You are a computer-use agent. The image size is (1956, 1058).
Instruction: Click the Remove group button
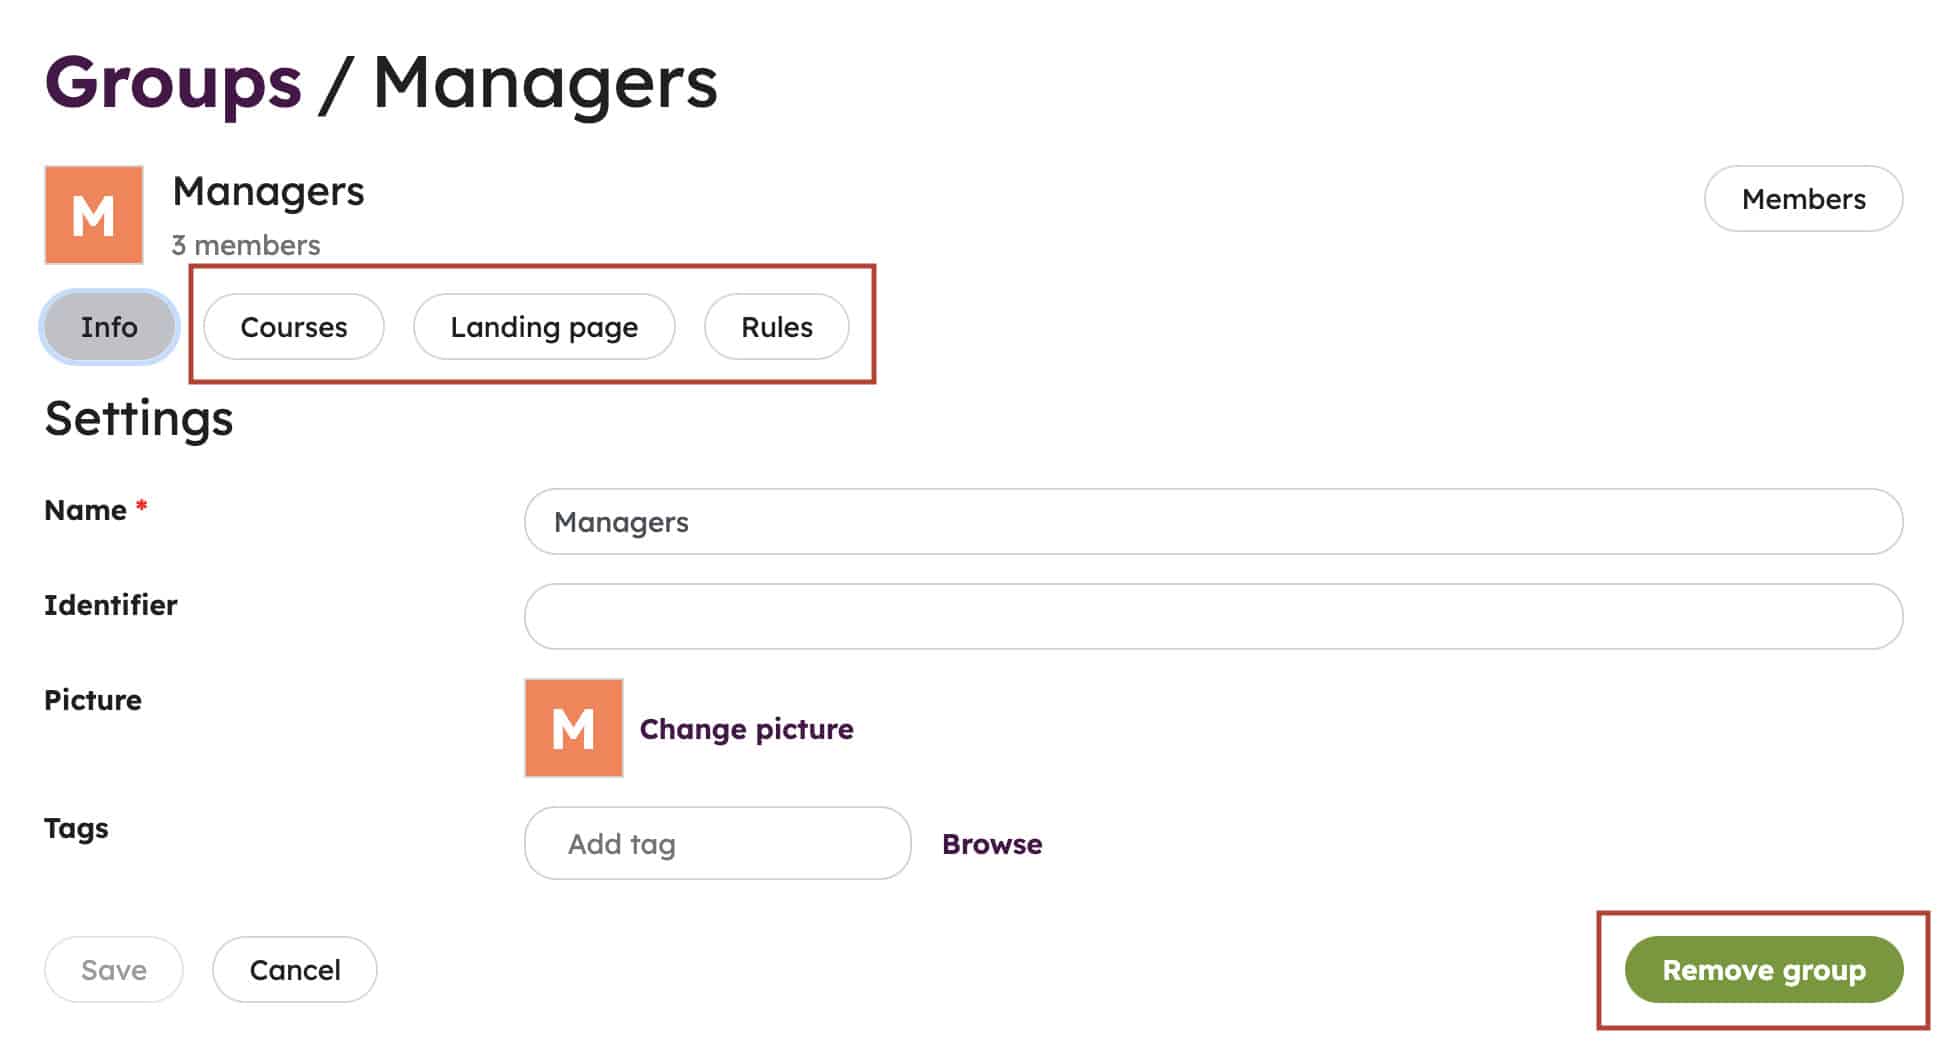[1764, 969]
